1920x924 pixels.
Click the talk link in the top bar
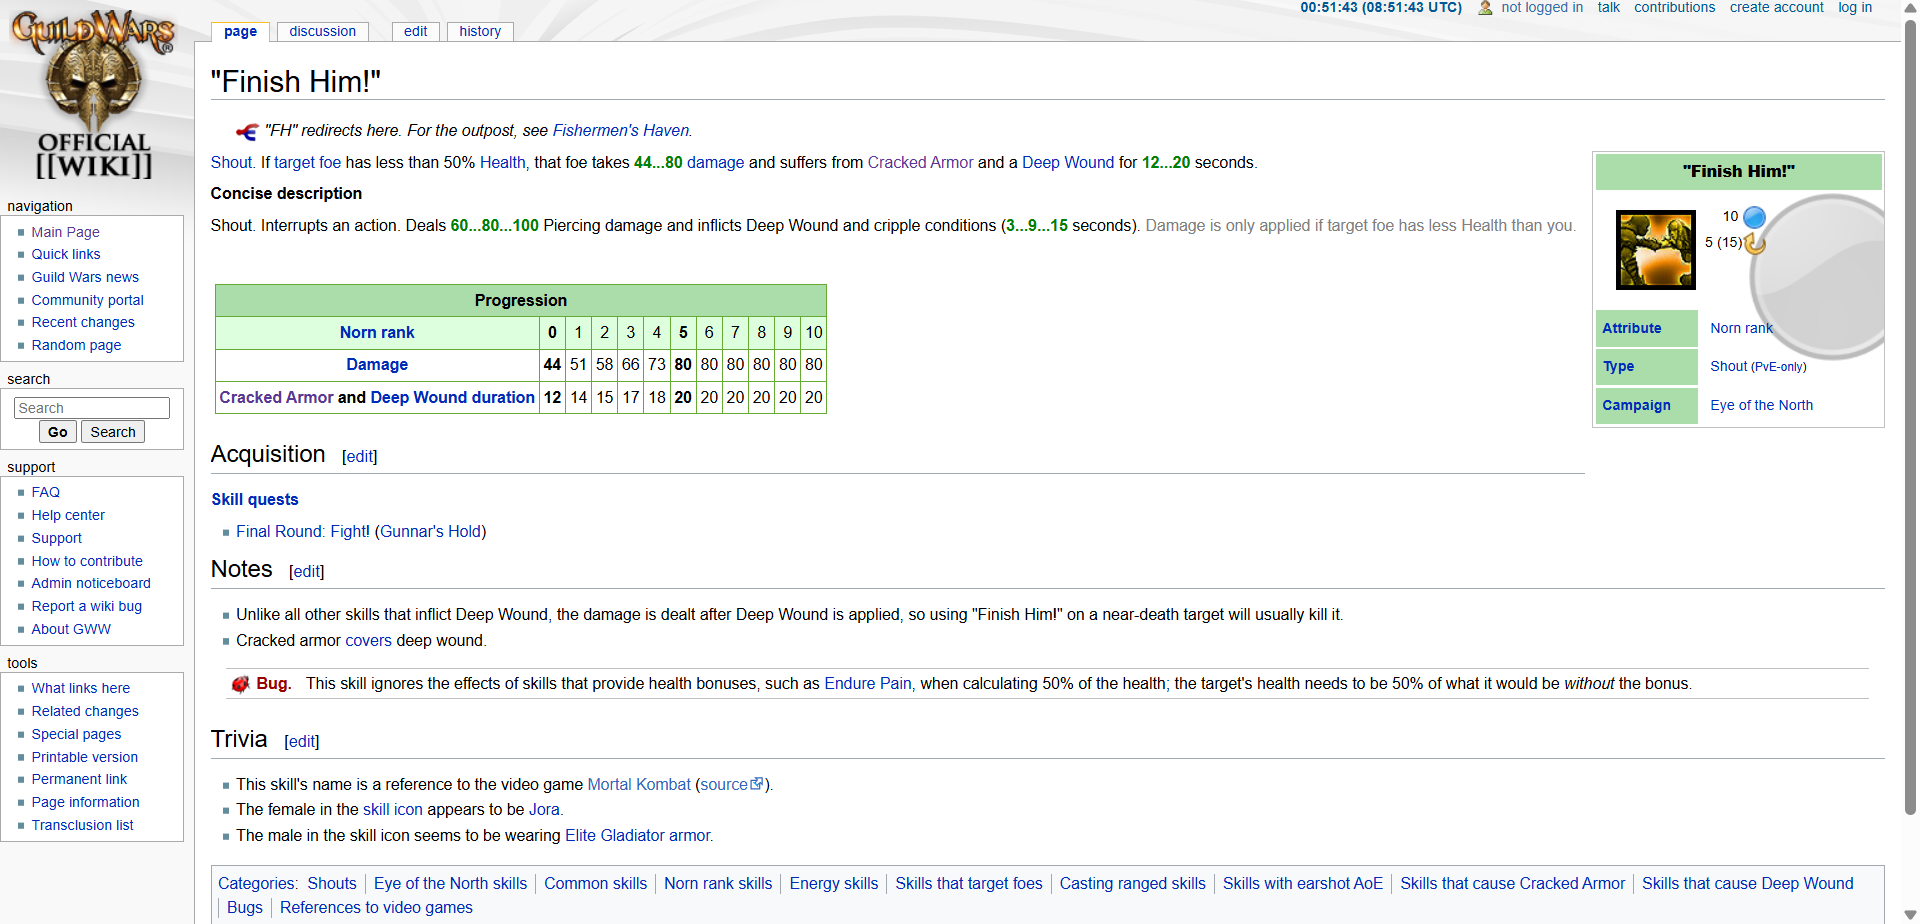1608,8
